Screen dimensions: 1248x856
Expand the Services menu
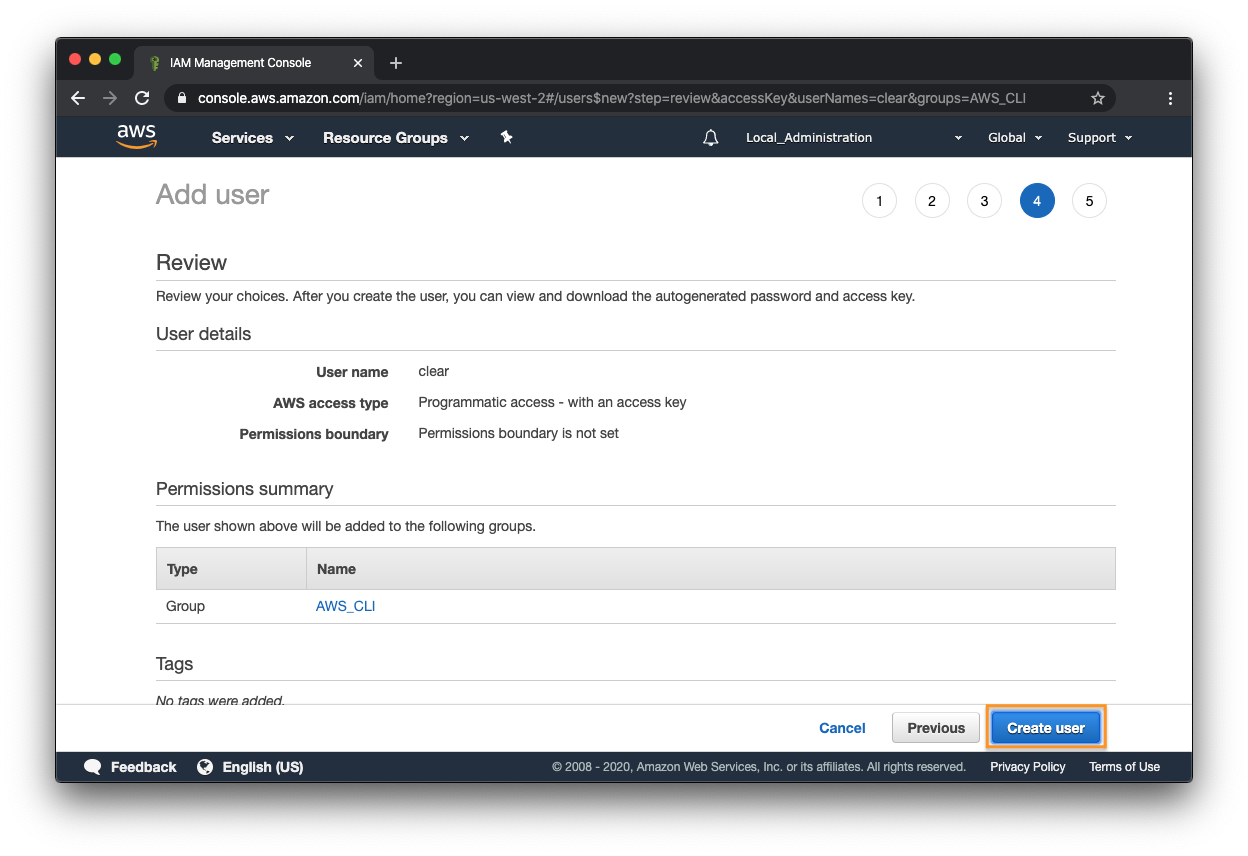click(x=253, y=138)
